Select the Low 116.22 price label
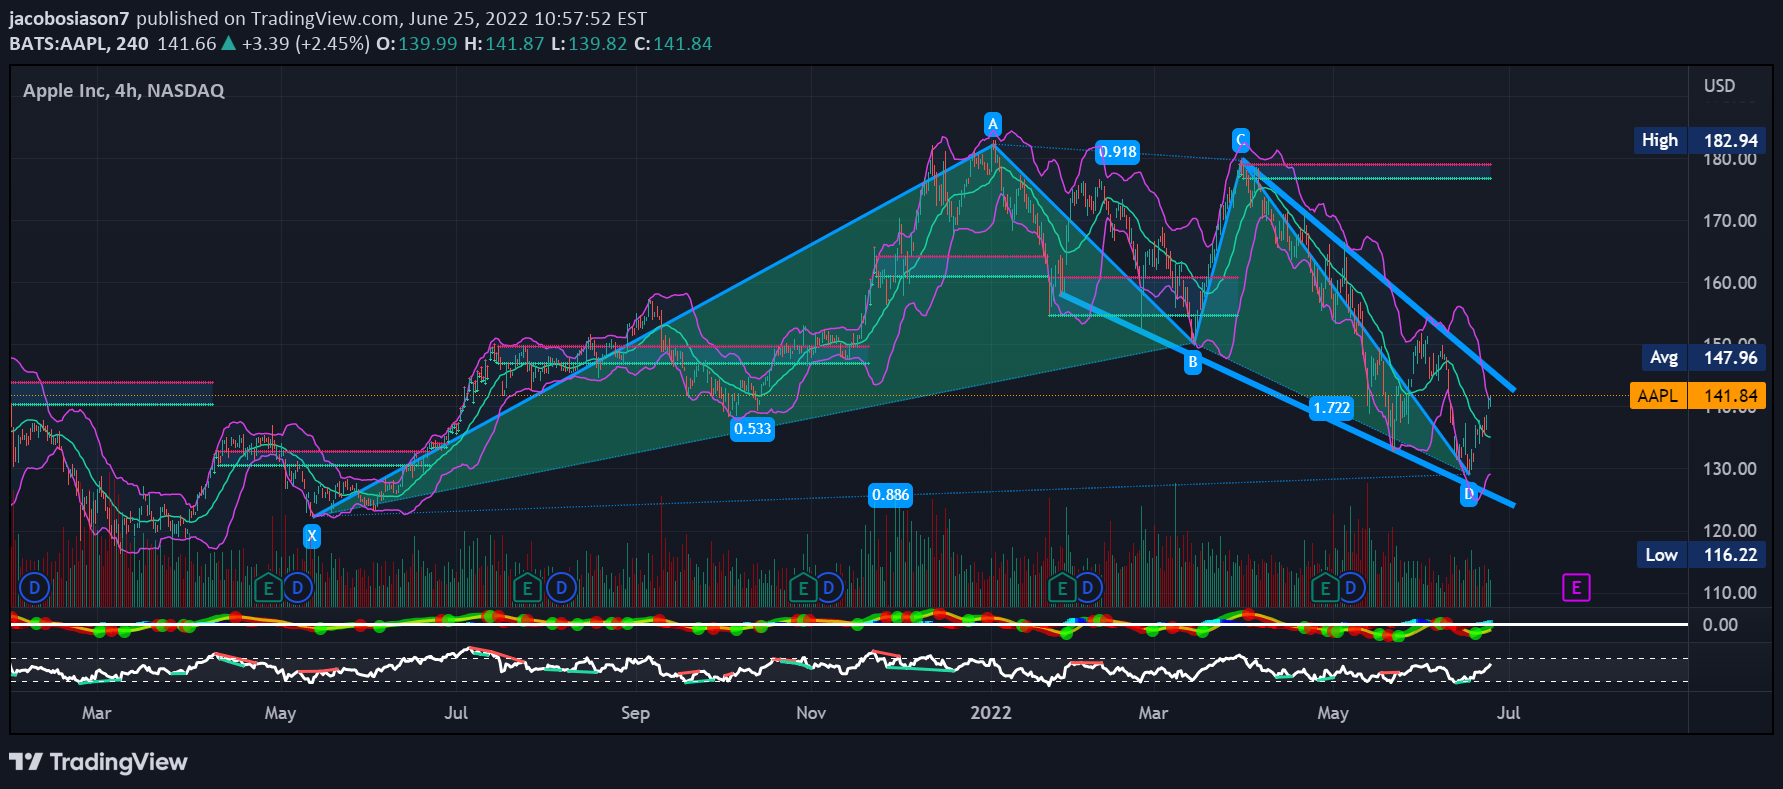This screenshot has height=789, width=1783. click(x=1700, y=555)
